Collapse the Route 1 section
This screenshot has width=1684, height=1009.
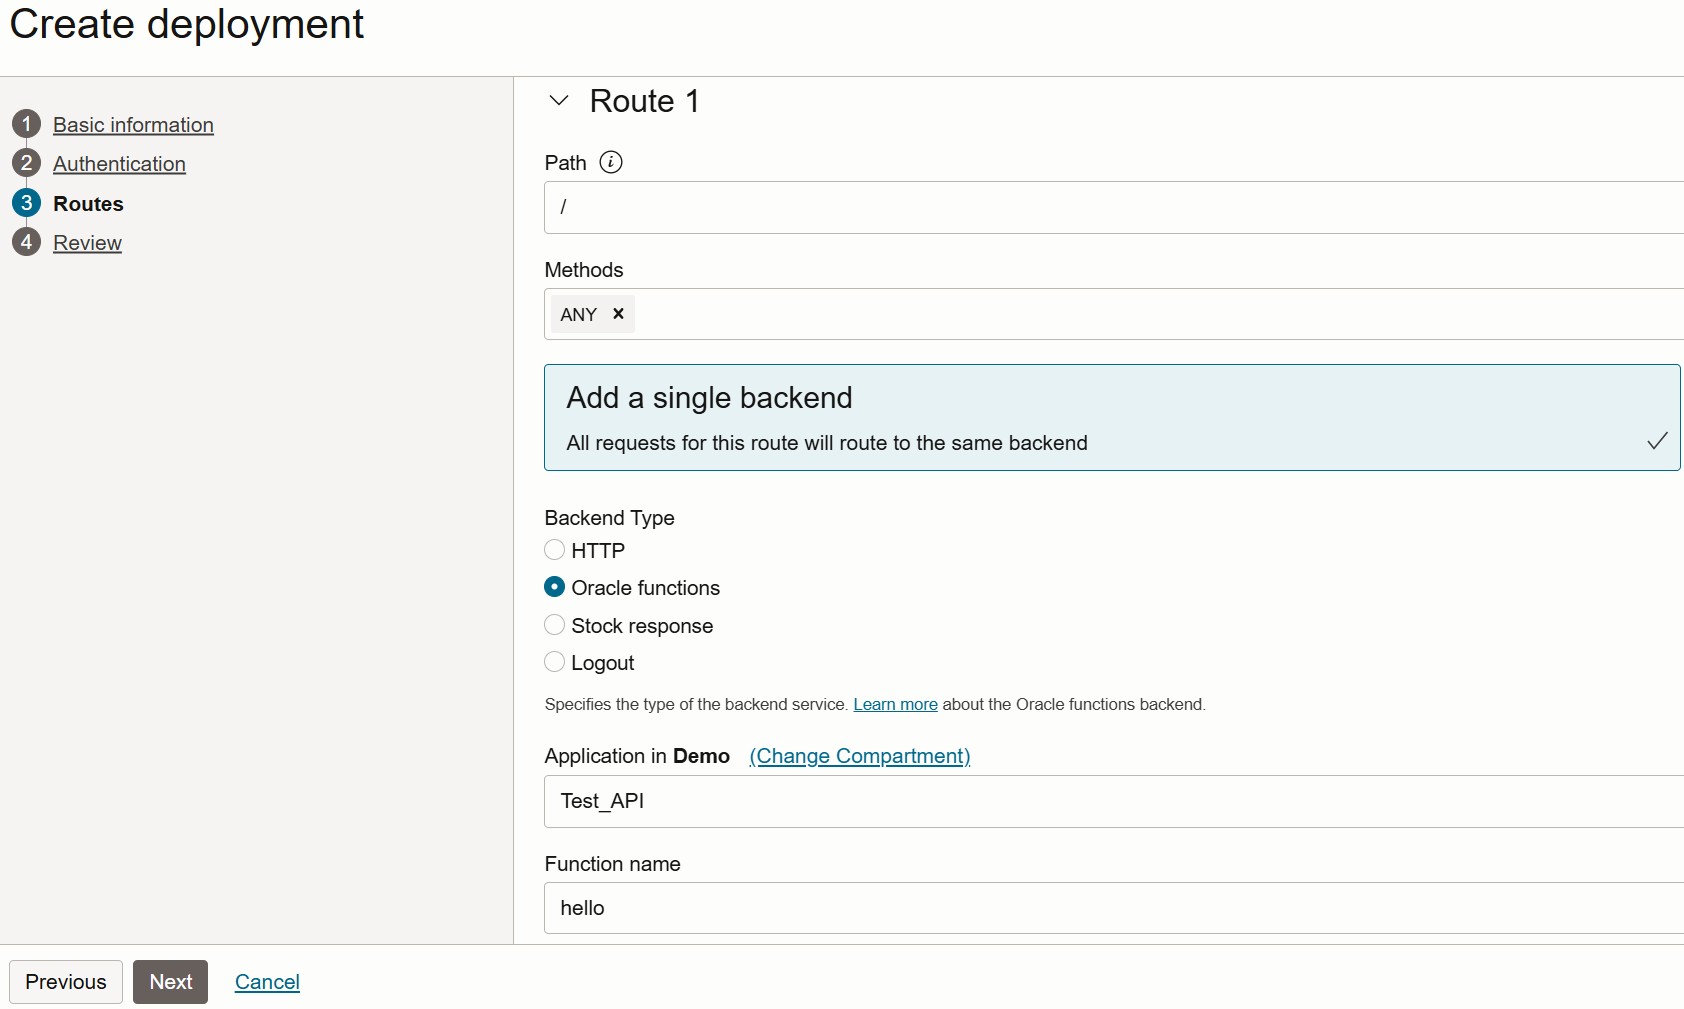(x=559, y=101)
